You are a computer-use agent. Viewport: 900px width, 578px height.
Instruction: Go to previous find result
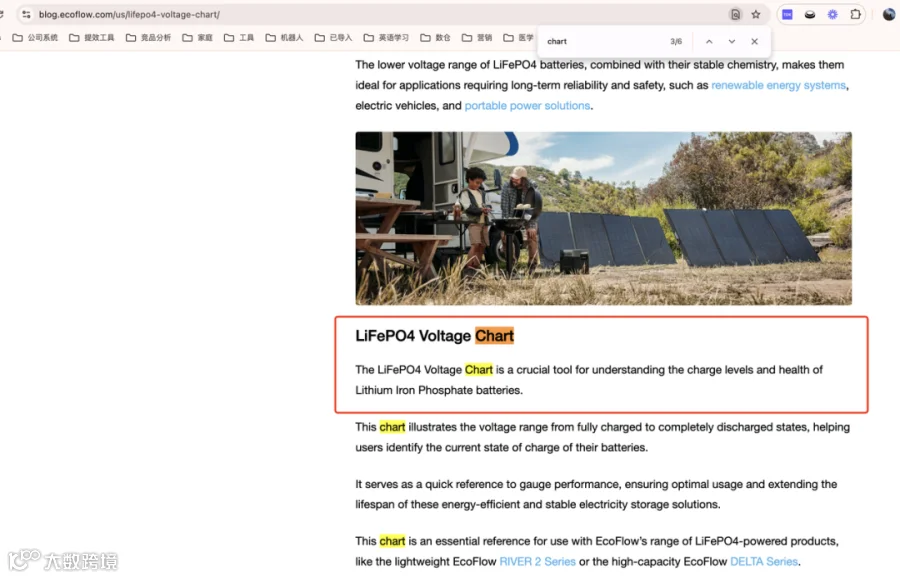point(709,41)
